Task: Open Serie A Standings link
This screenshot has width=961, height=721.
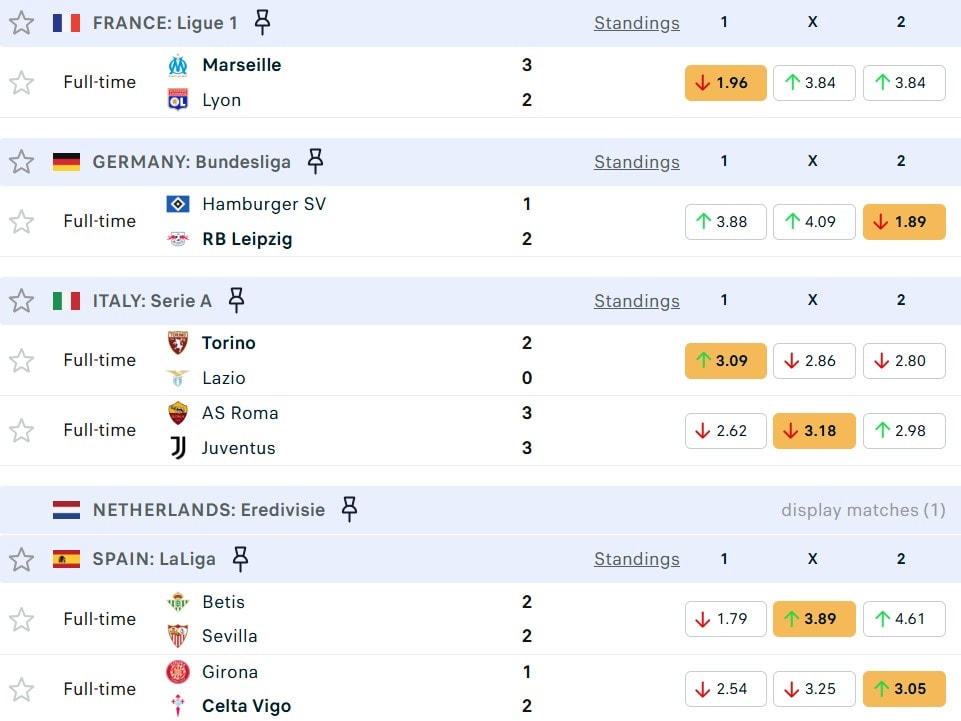Action: 636,301
